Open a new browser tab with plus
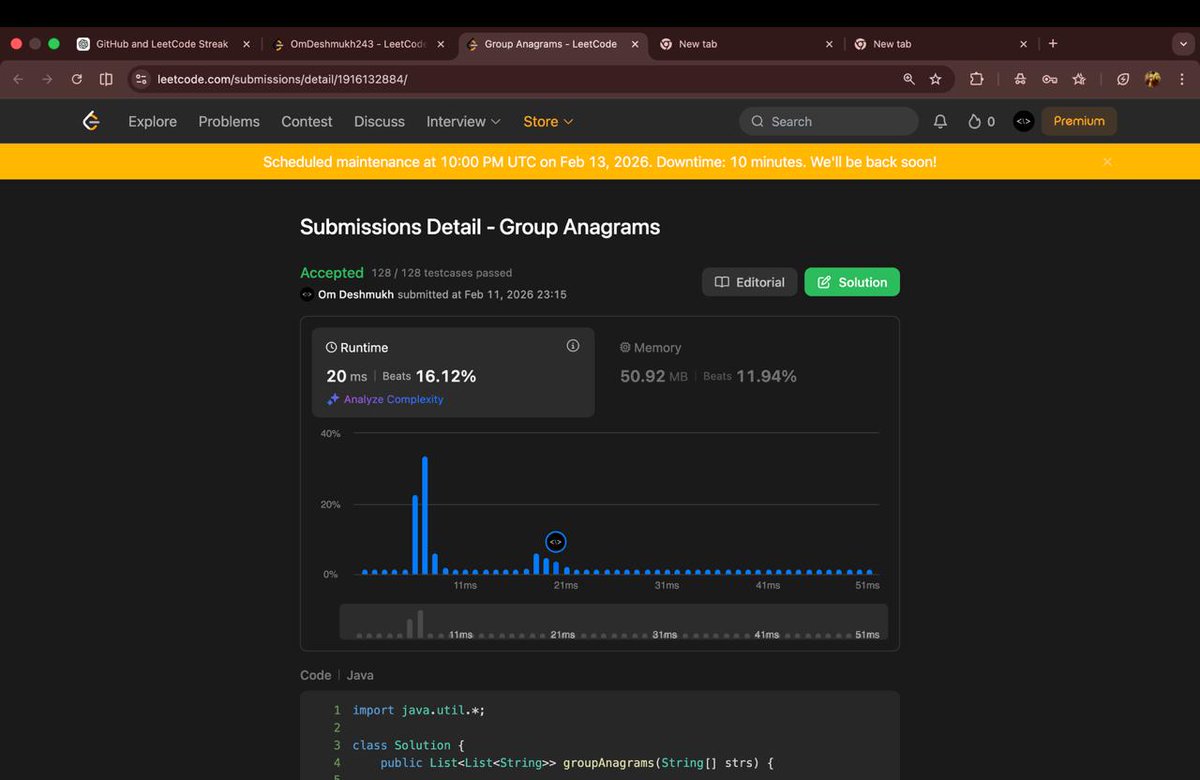This screenshot has width=1200, height=780. tap(1053, 43)
